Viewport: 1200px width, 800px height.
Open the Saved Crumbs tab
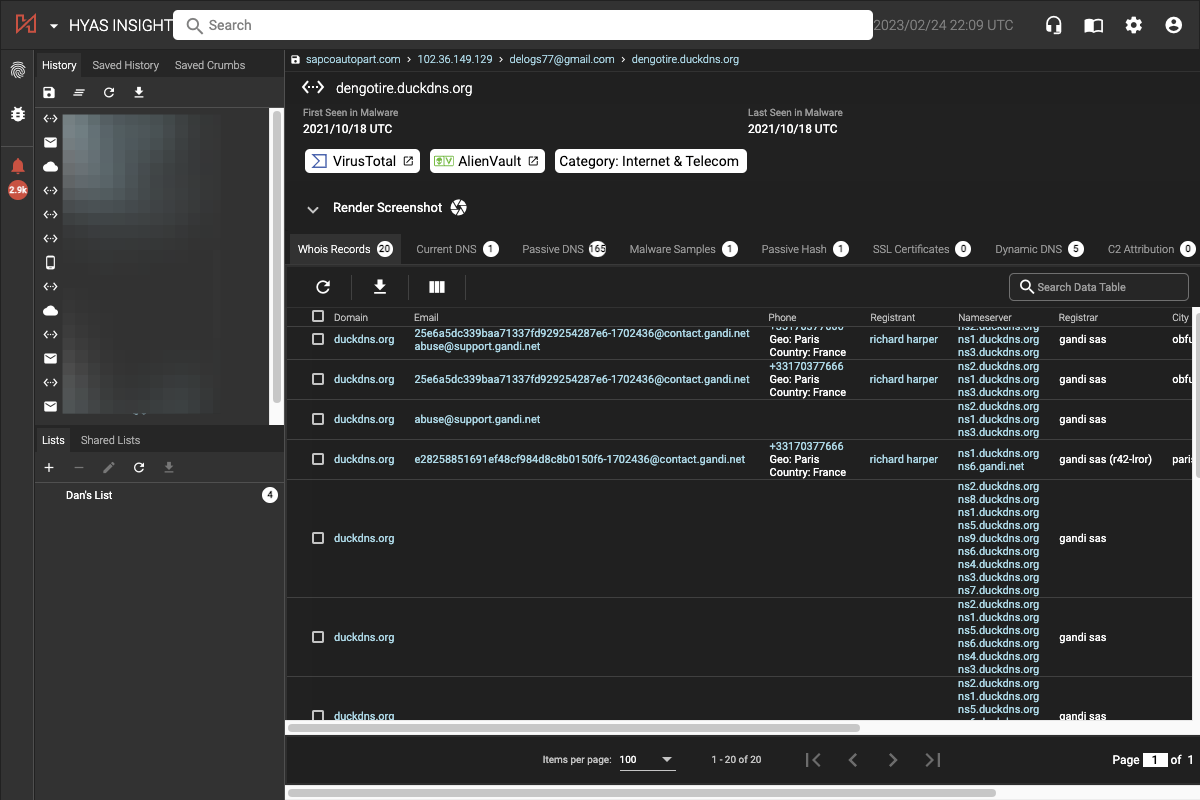pos(209,64)
